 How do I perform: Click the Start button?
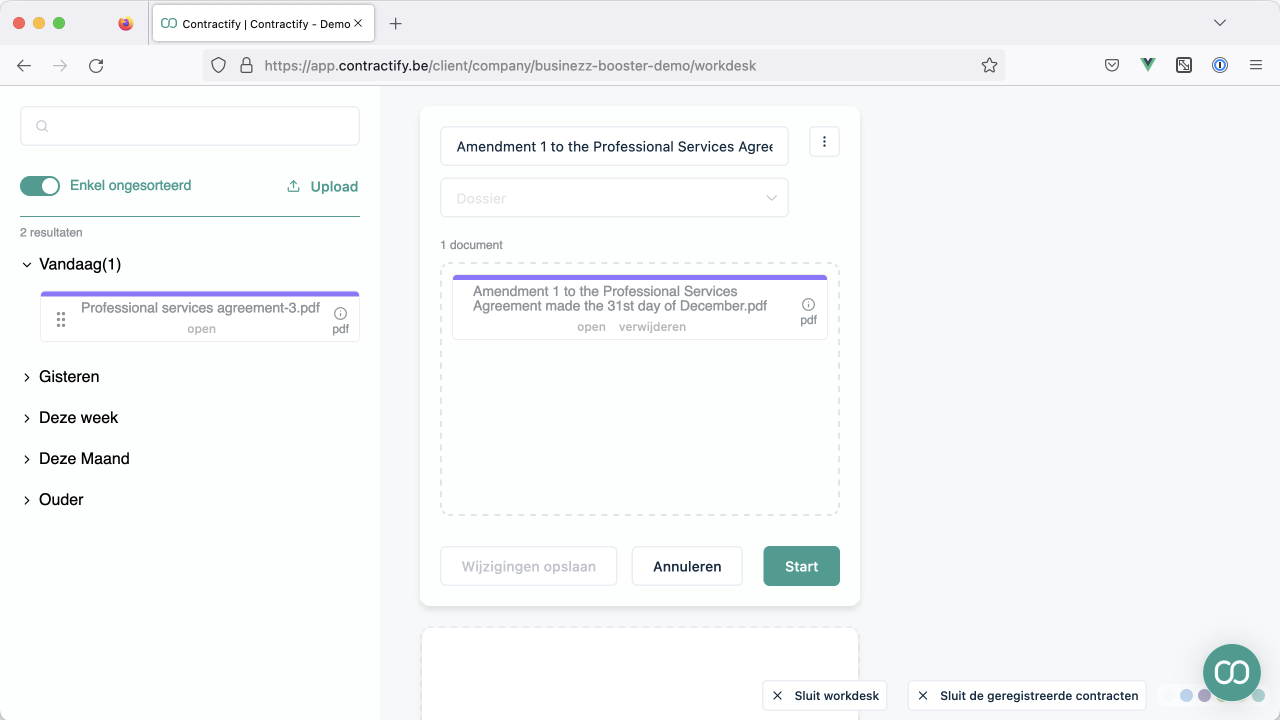801,566
